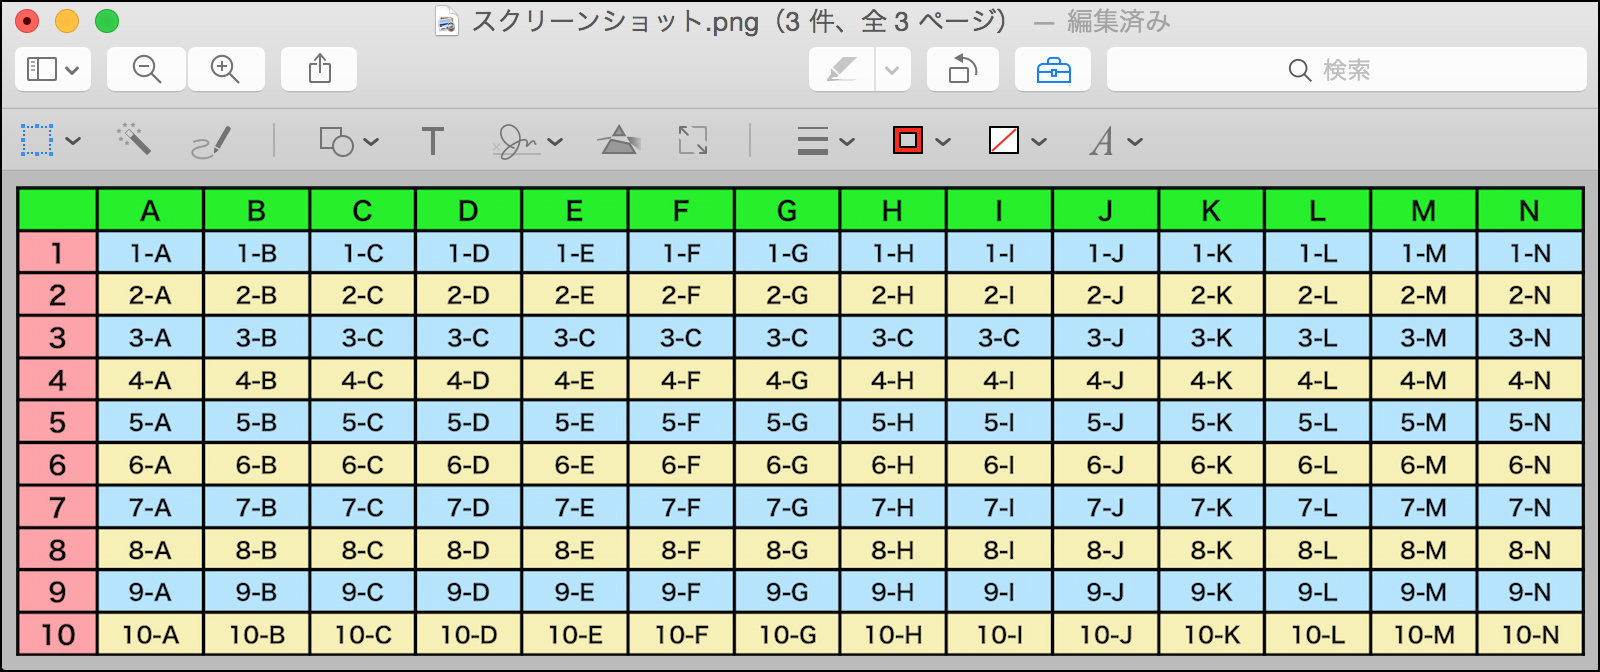Open the line style options
The width and height of the screenshot is (1600, 672).
pos(812,141)
